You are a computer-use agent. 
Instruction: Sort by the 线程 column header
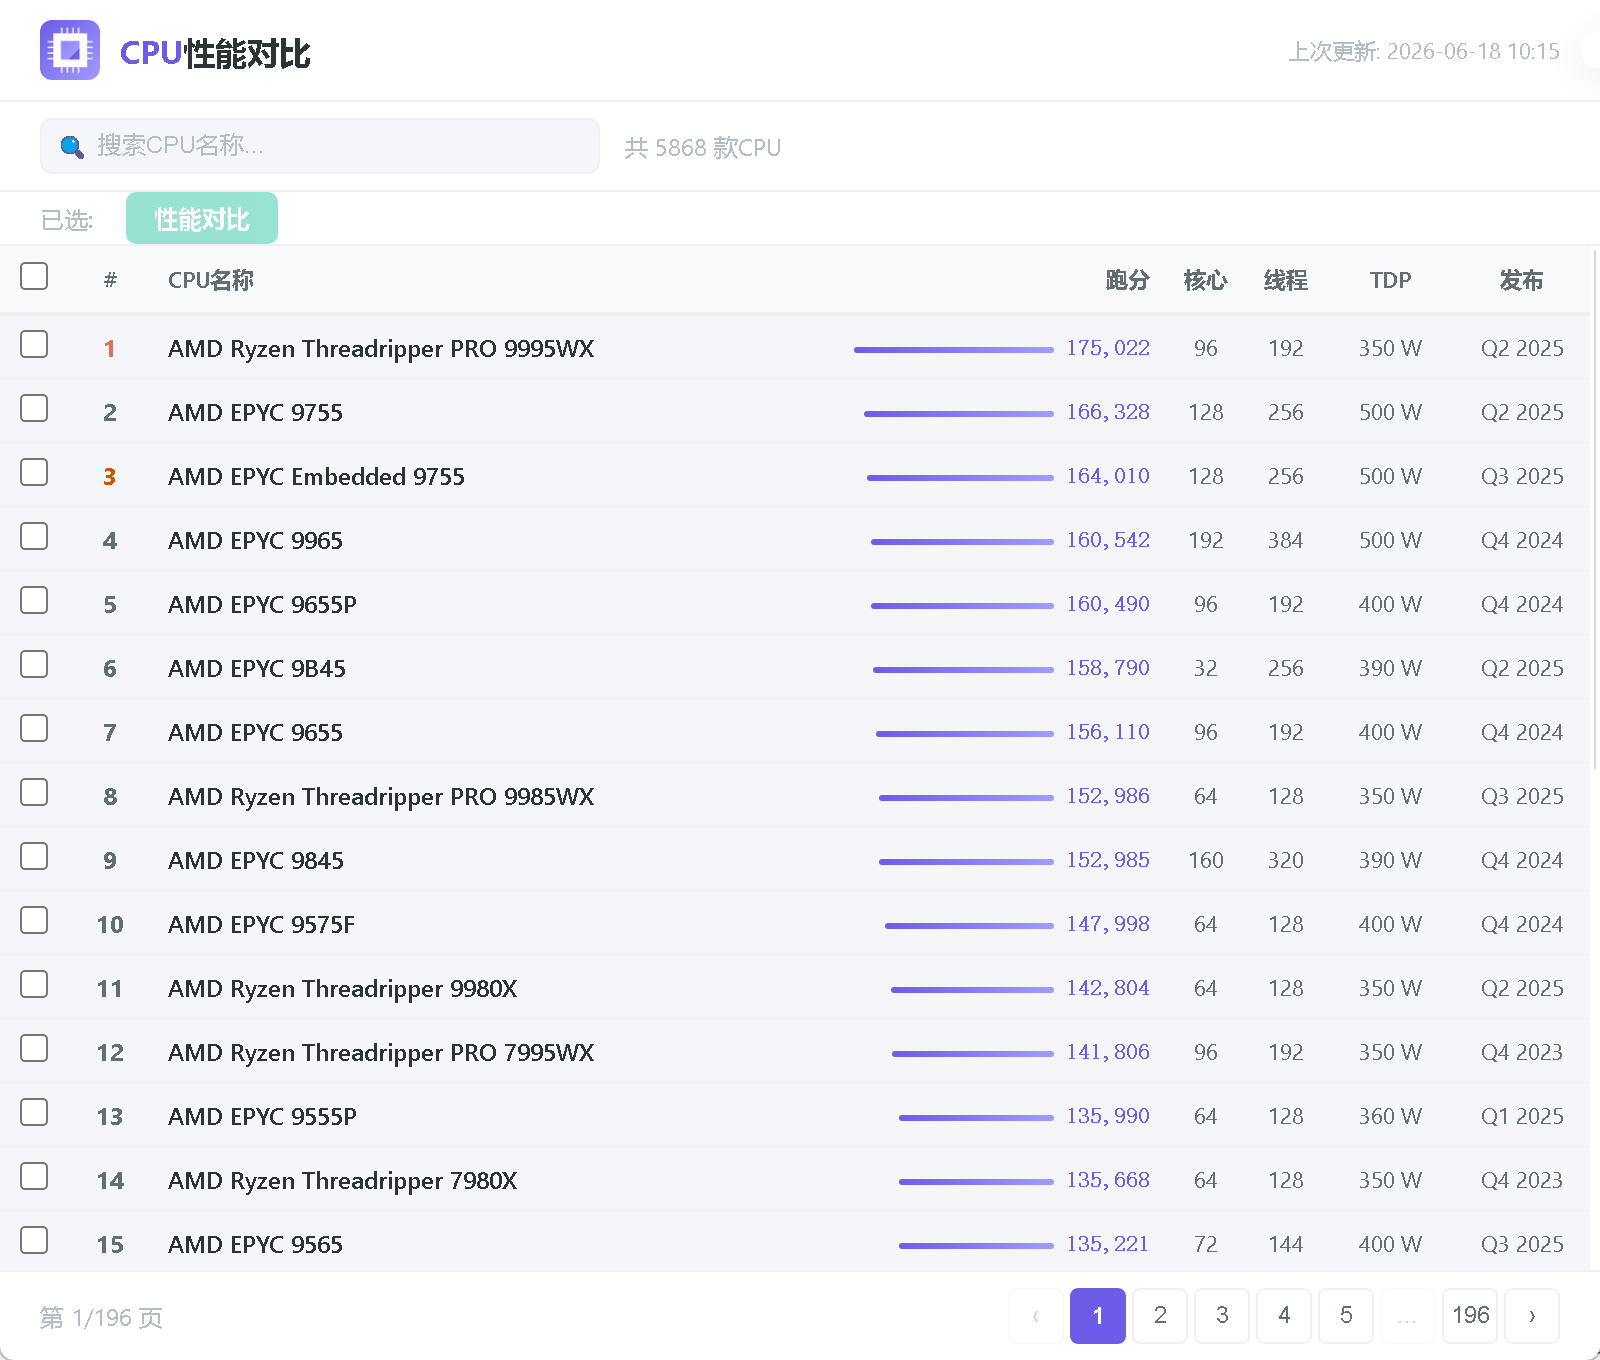(x=1285, y=280)
